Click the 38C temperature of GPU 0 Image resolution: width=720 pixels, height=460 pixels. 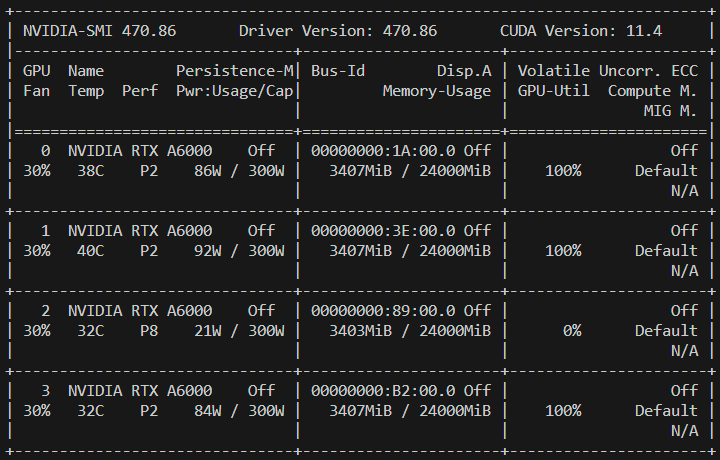(x=85, y=171)
